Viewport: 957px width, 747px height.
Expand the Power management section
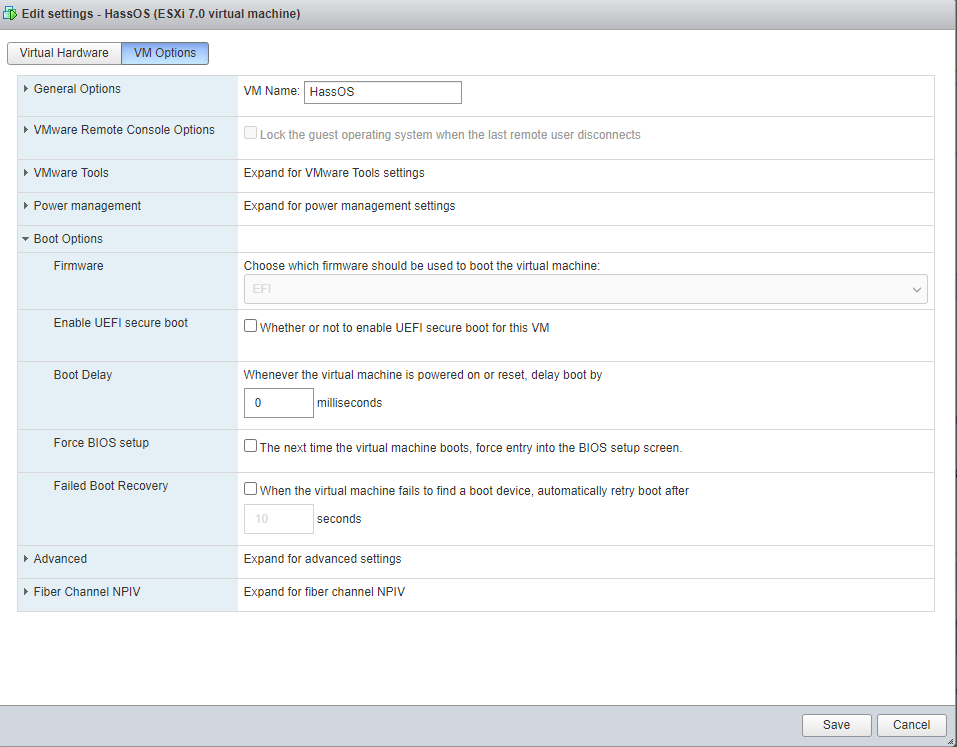coord(87,206)
